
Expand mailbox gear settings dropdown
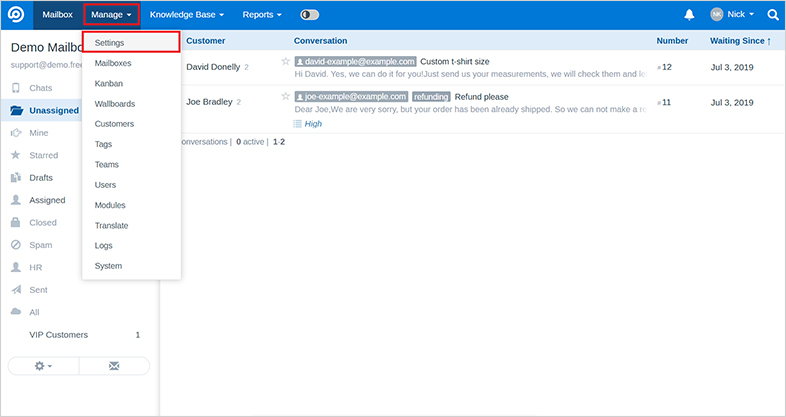pyautogui.click(x=43, y=367)
